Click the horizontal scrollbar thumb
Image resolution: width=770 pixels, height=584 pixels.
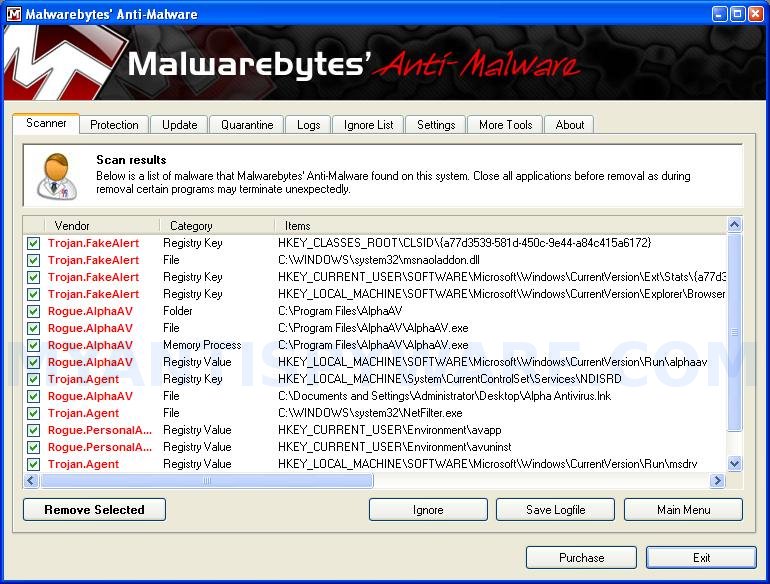pyautogui.click(x=207, y=480)
